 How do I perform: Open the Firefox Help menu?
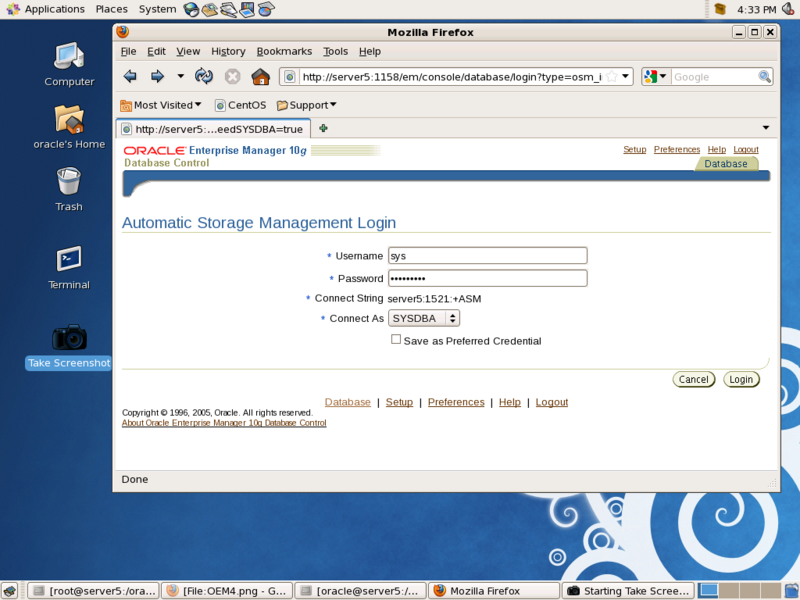point(370,52)
